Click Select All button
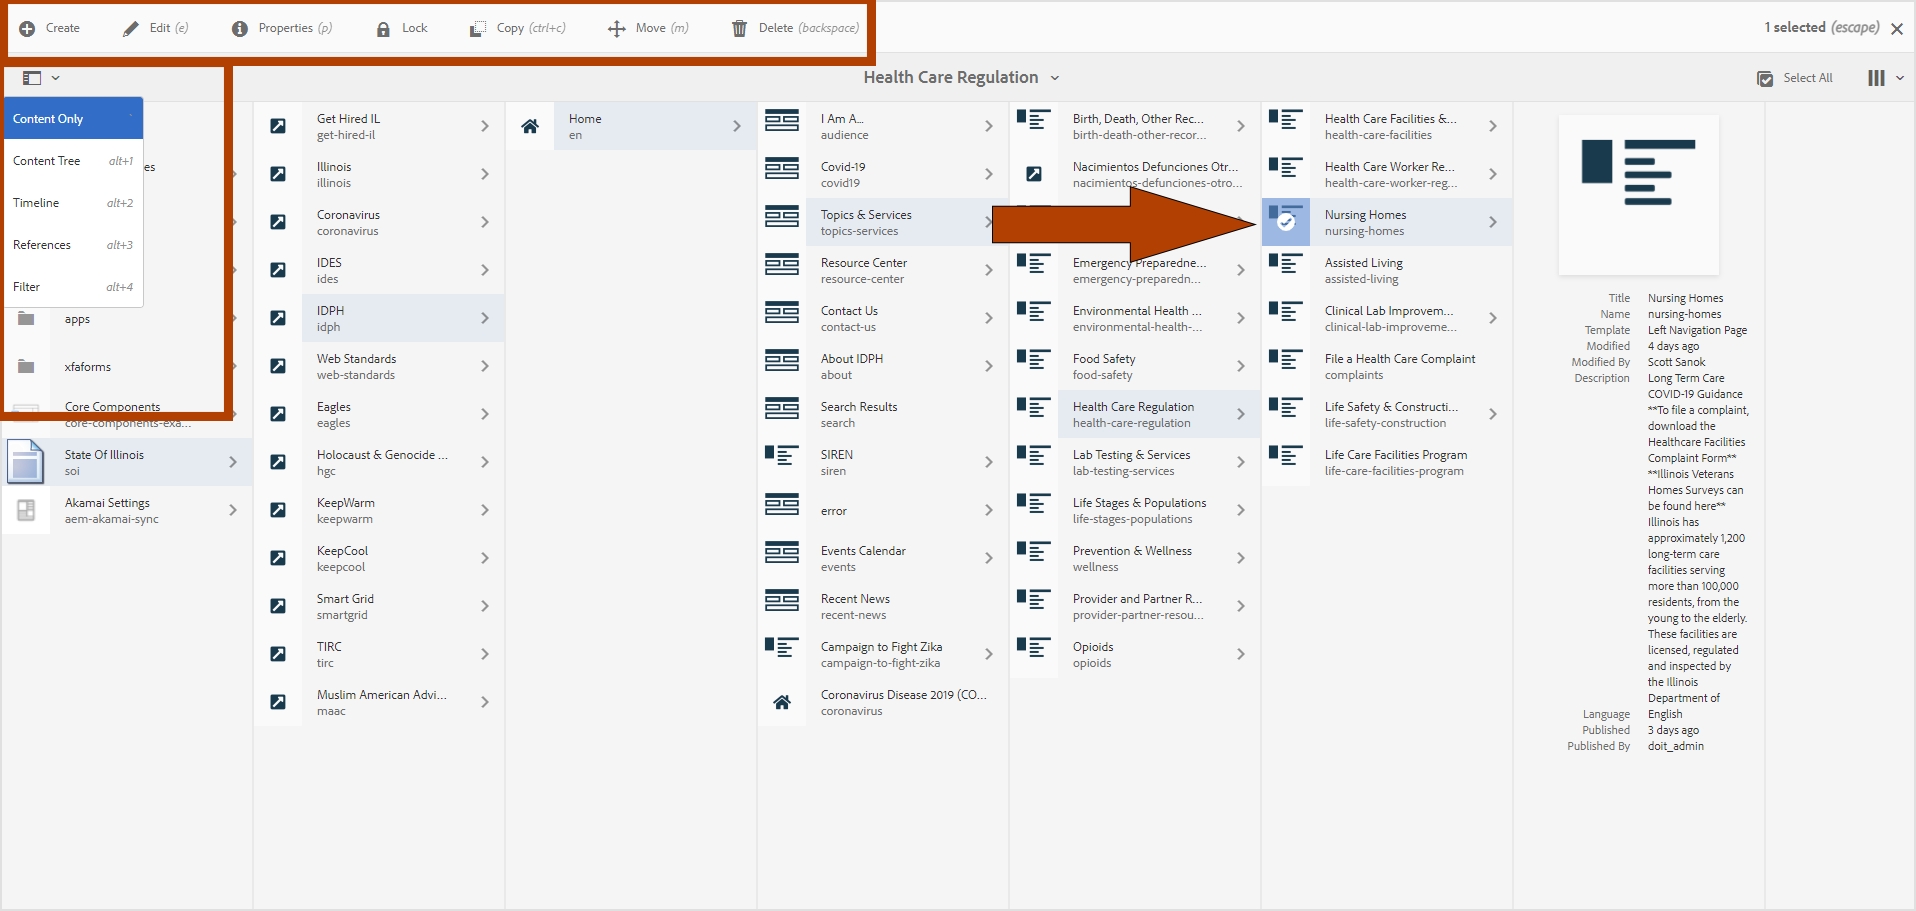The height and width of the screenshot is (911, 1916). tap(1795, 78)
